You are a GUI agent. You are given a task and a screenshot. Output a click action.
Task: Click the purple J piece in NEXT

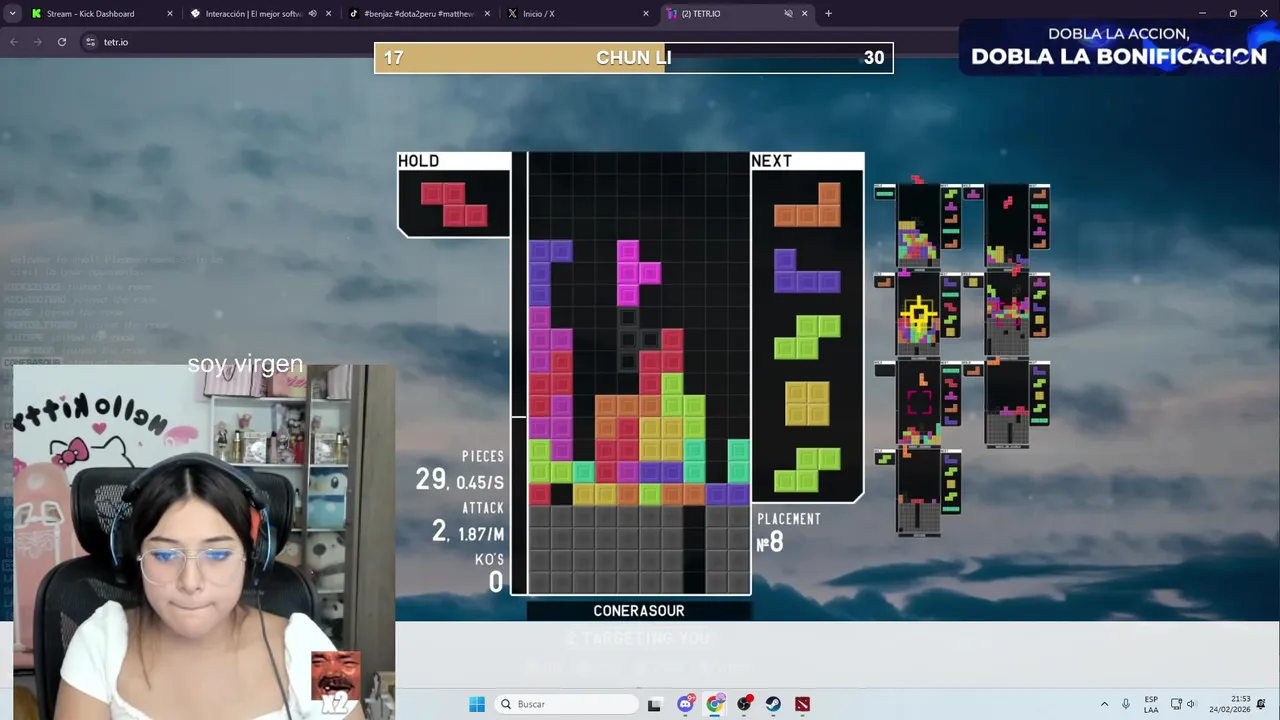(x=807, y=271)
